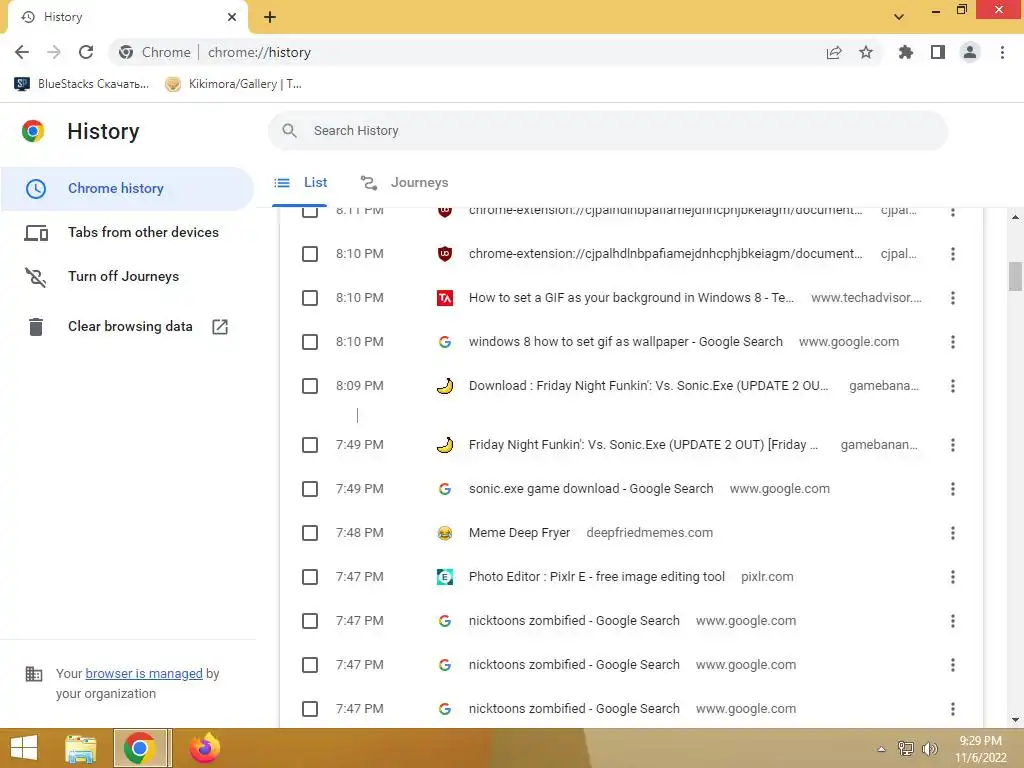Click the uBlock icon of 8:10 PM extension entry

tap(445, 254)
